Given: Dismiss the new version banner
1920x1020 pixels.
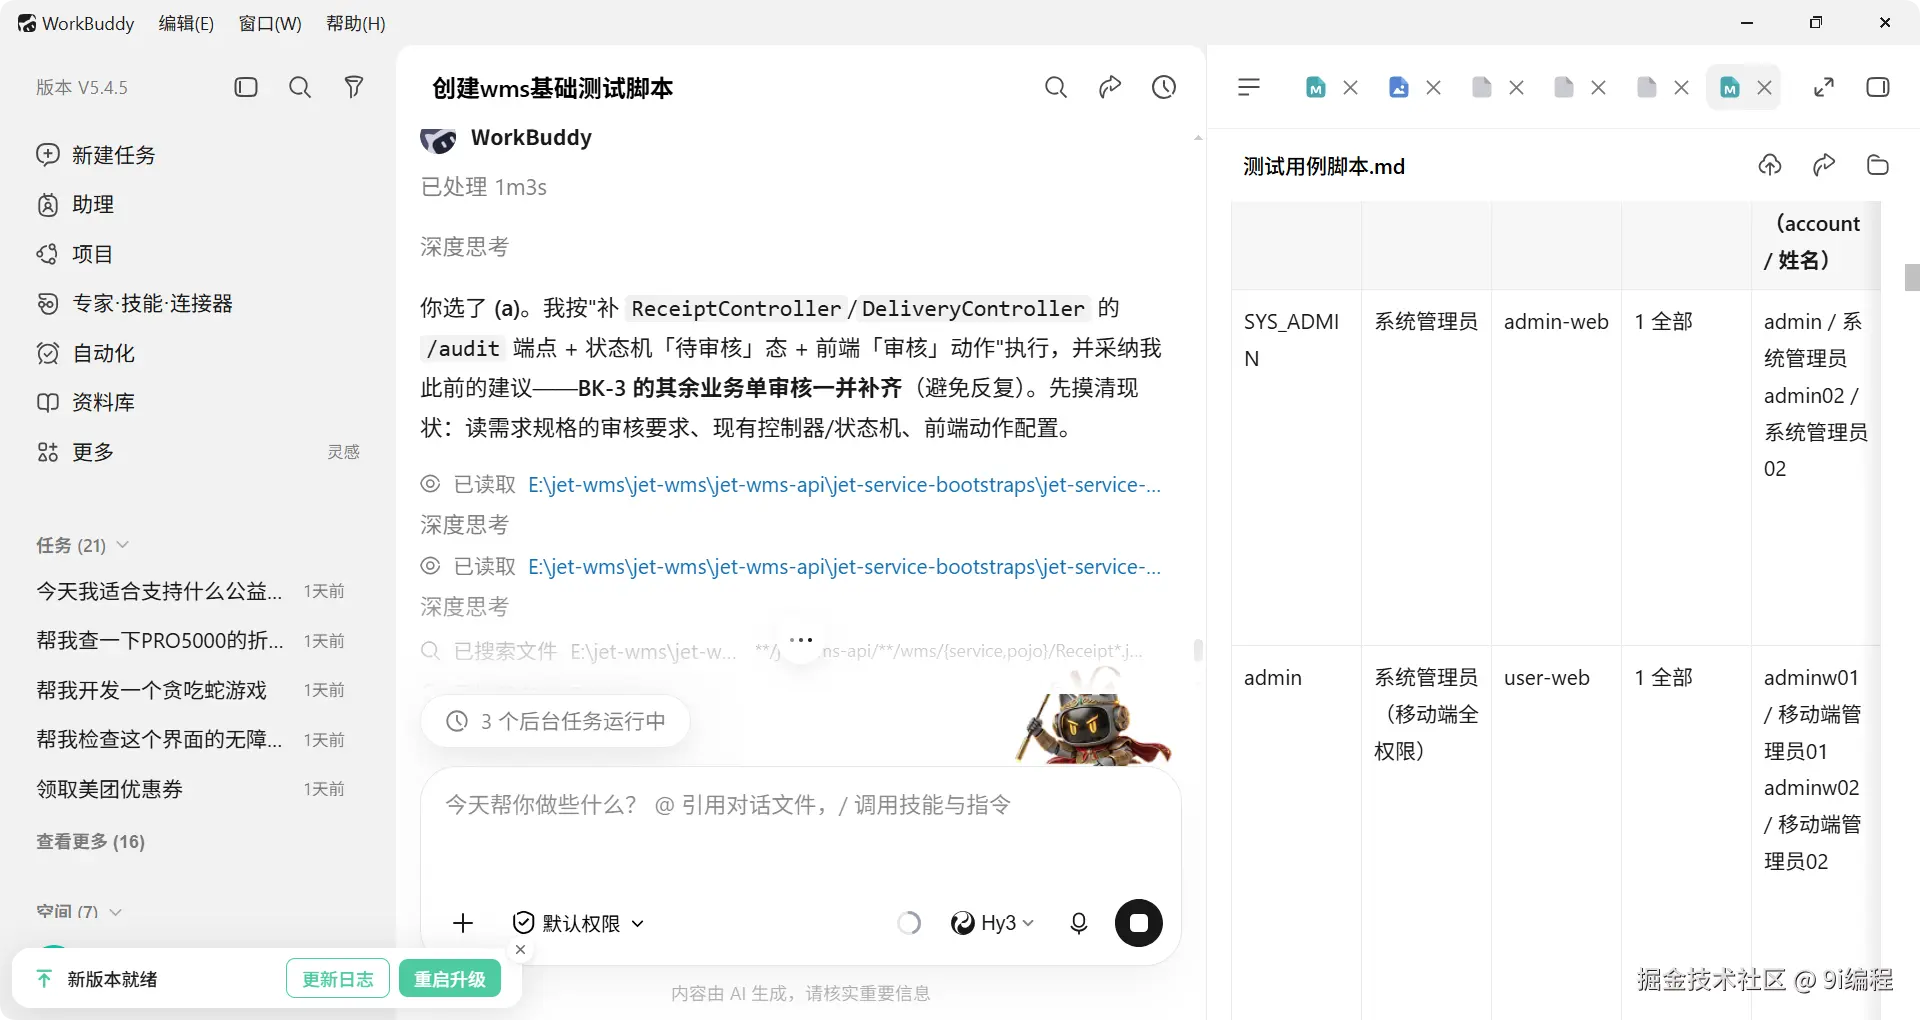Looking at the screenshot, I should click(520, 950).
